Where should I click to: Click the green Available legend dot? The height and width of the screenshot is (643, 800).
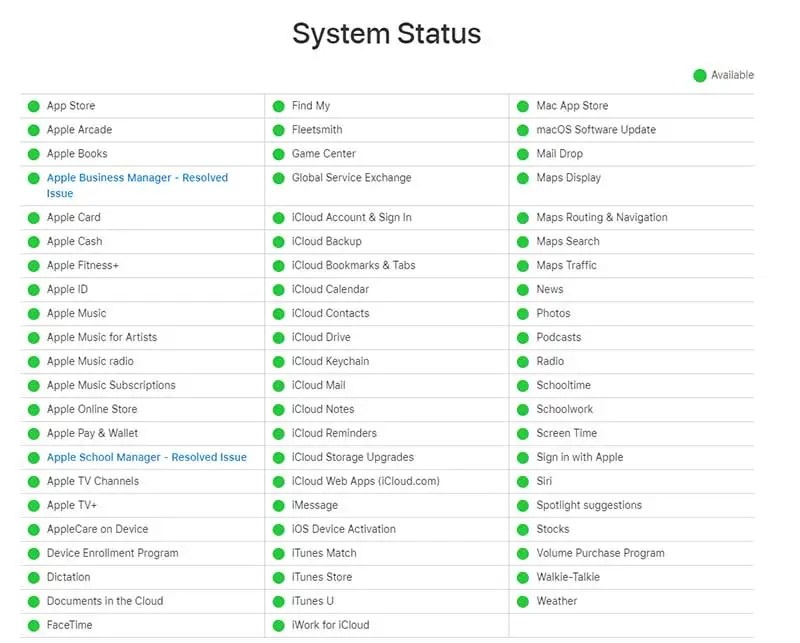click(x=701, y=75)
